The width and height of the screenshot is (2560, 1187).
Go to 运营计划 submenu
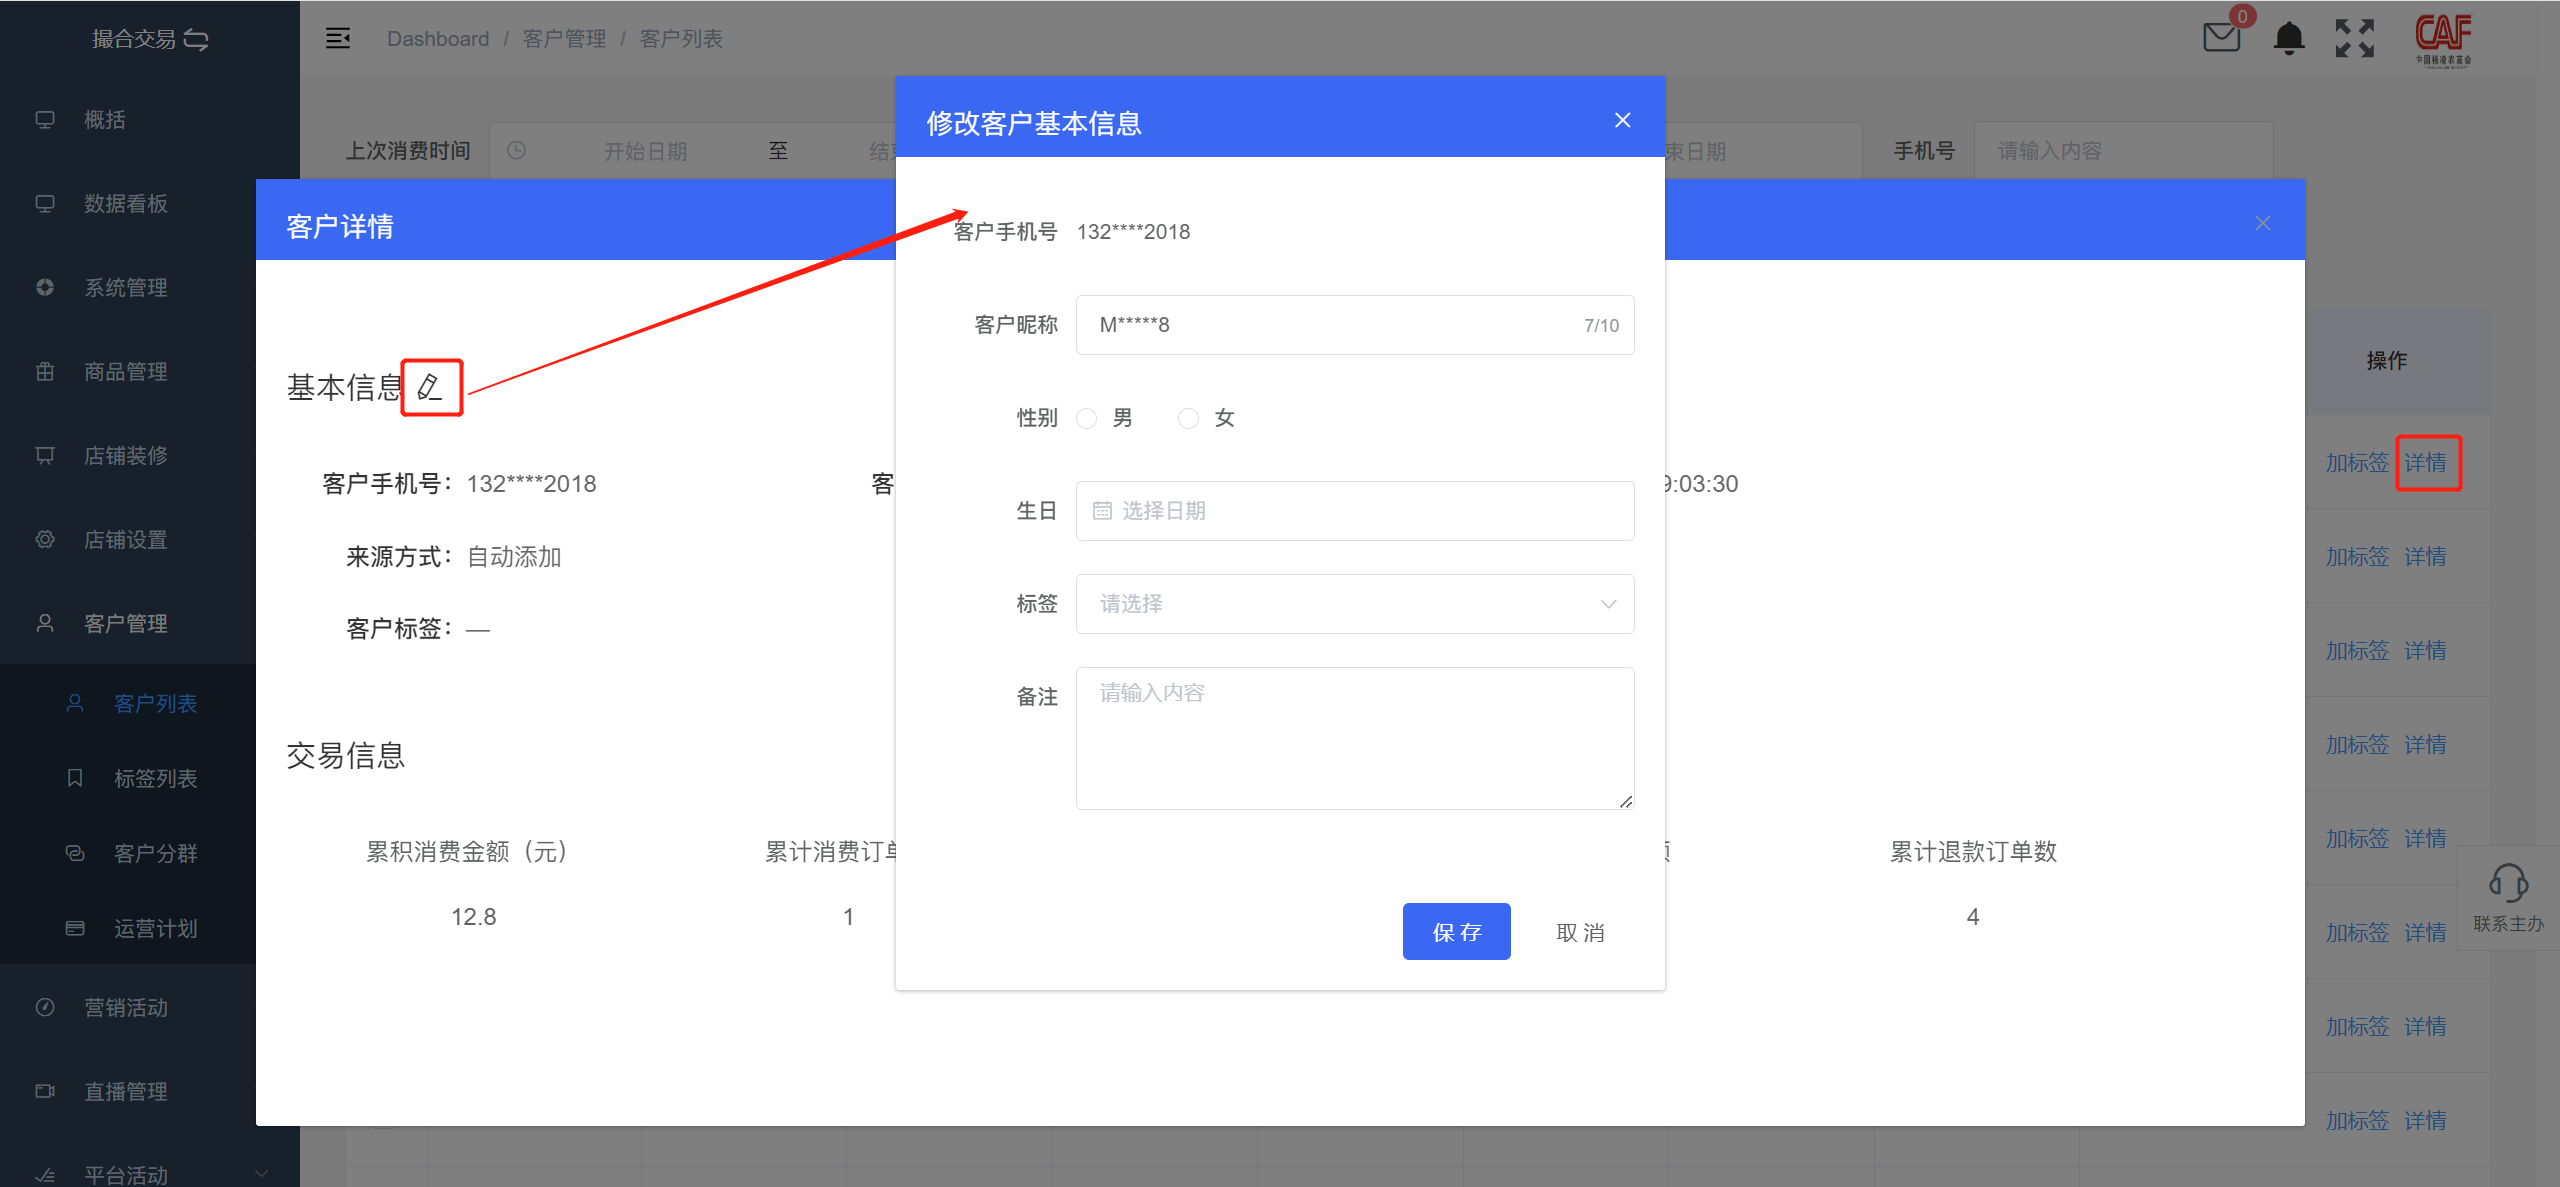point(155,928)
